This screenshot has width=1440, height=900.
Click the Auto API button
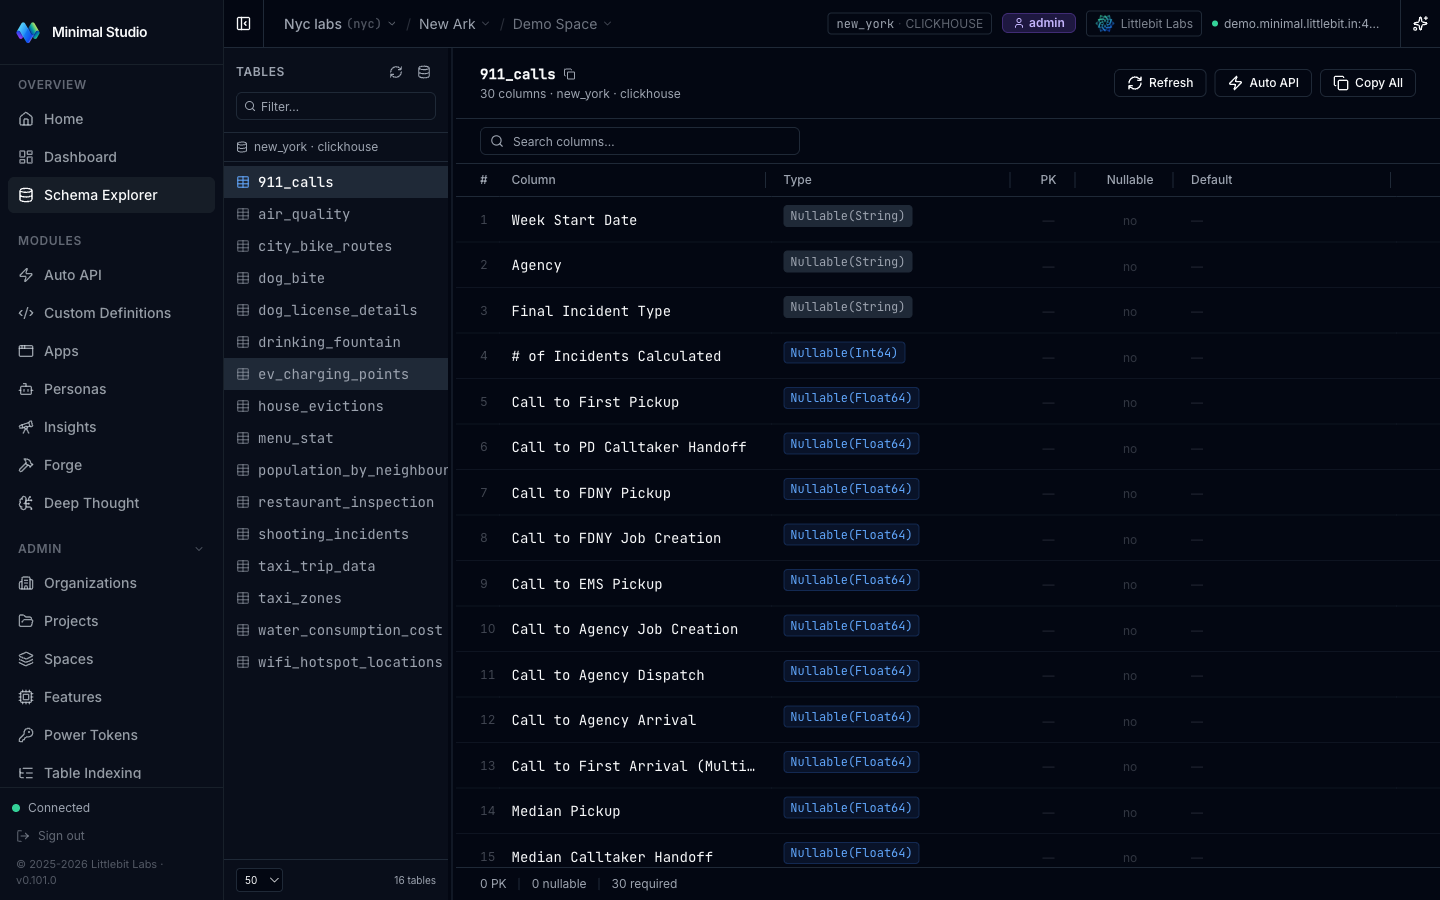1263,83
